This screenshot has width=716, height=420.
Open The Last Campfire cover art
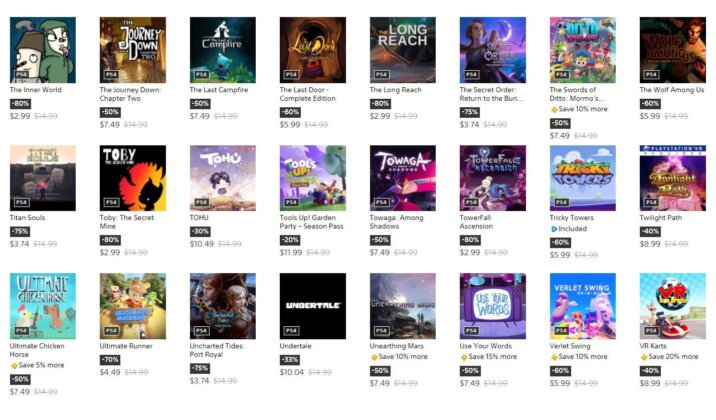click(223, 50)
